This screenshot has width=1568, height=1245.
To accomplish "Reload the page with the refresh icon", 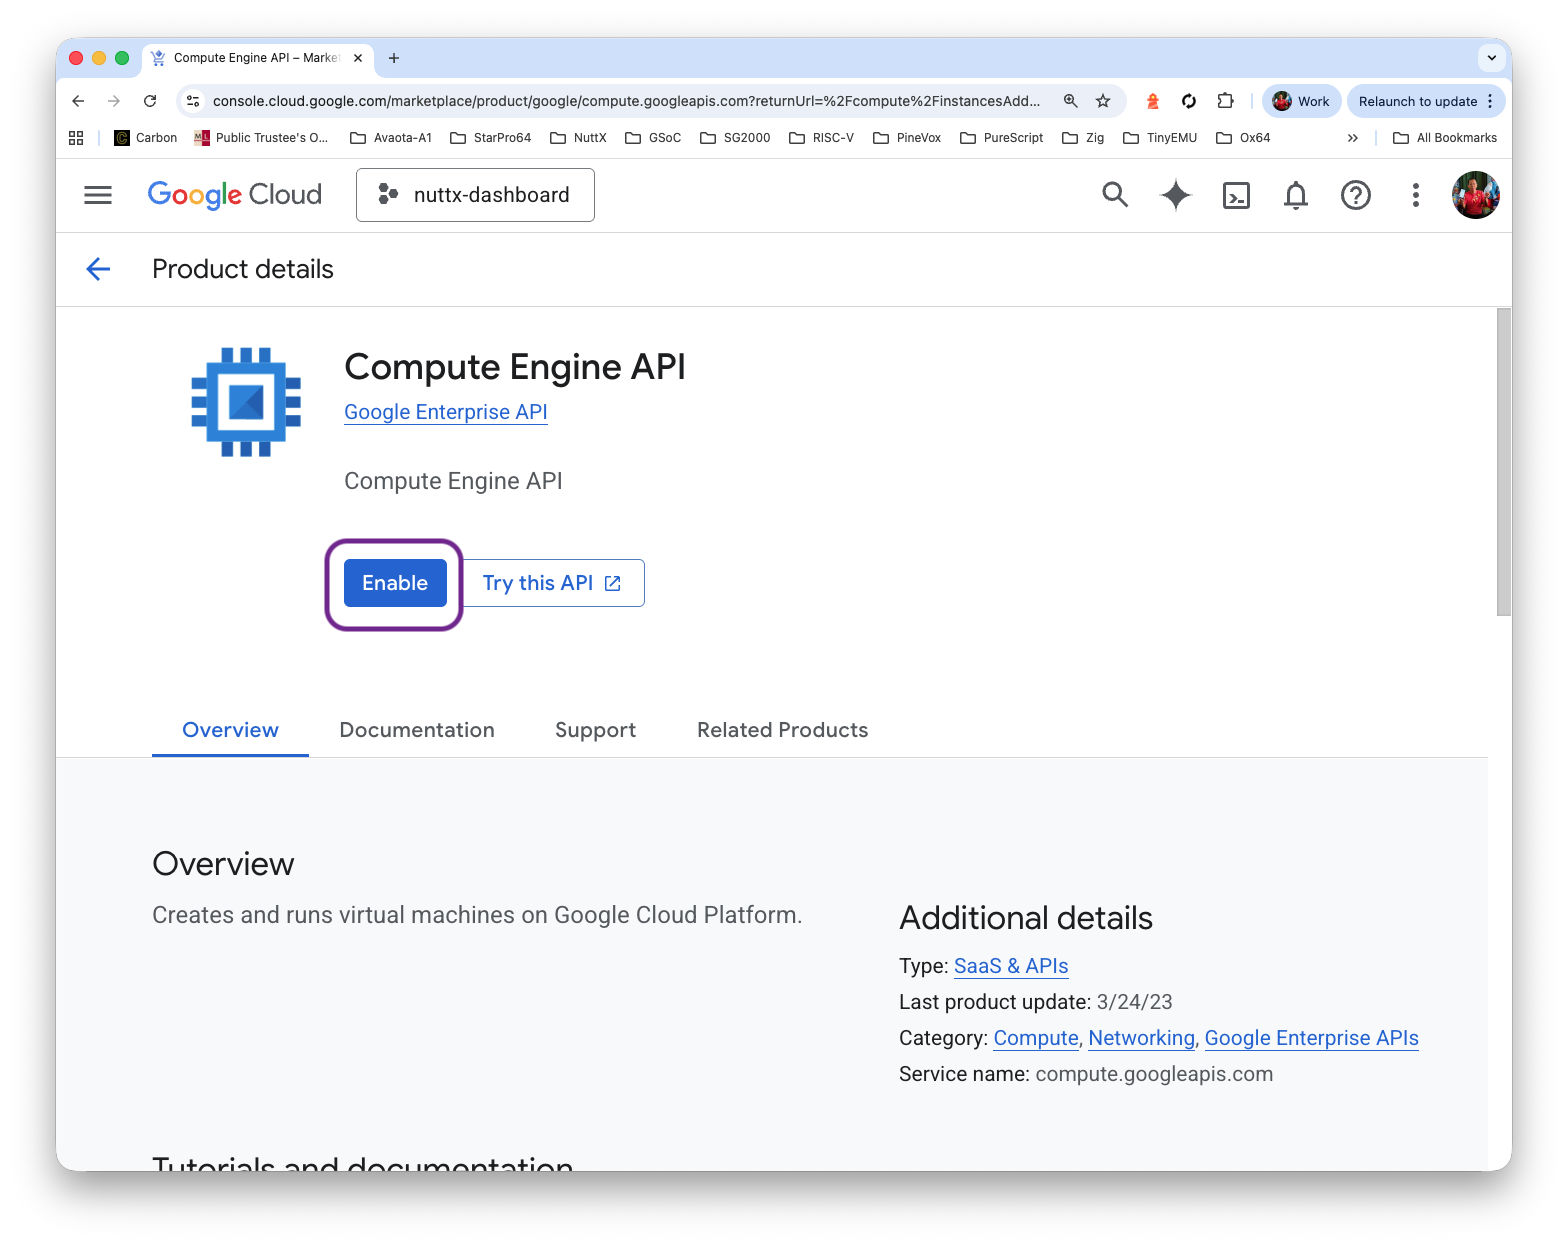I will [150, 101].
